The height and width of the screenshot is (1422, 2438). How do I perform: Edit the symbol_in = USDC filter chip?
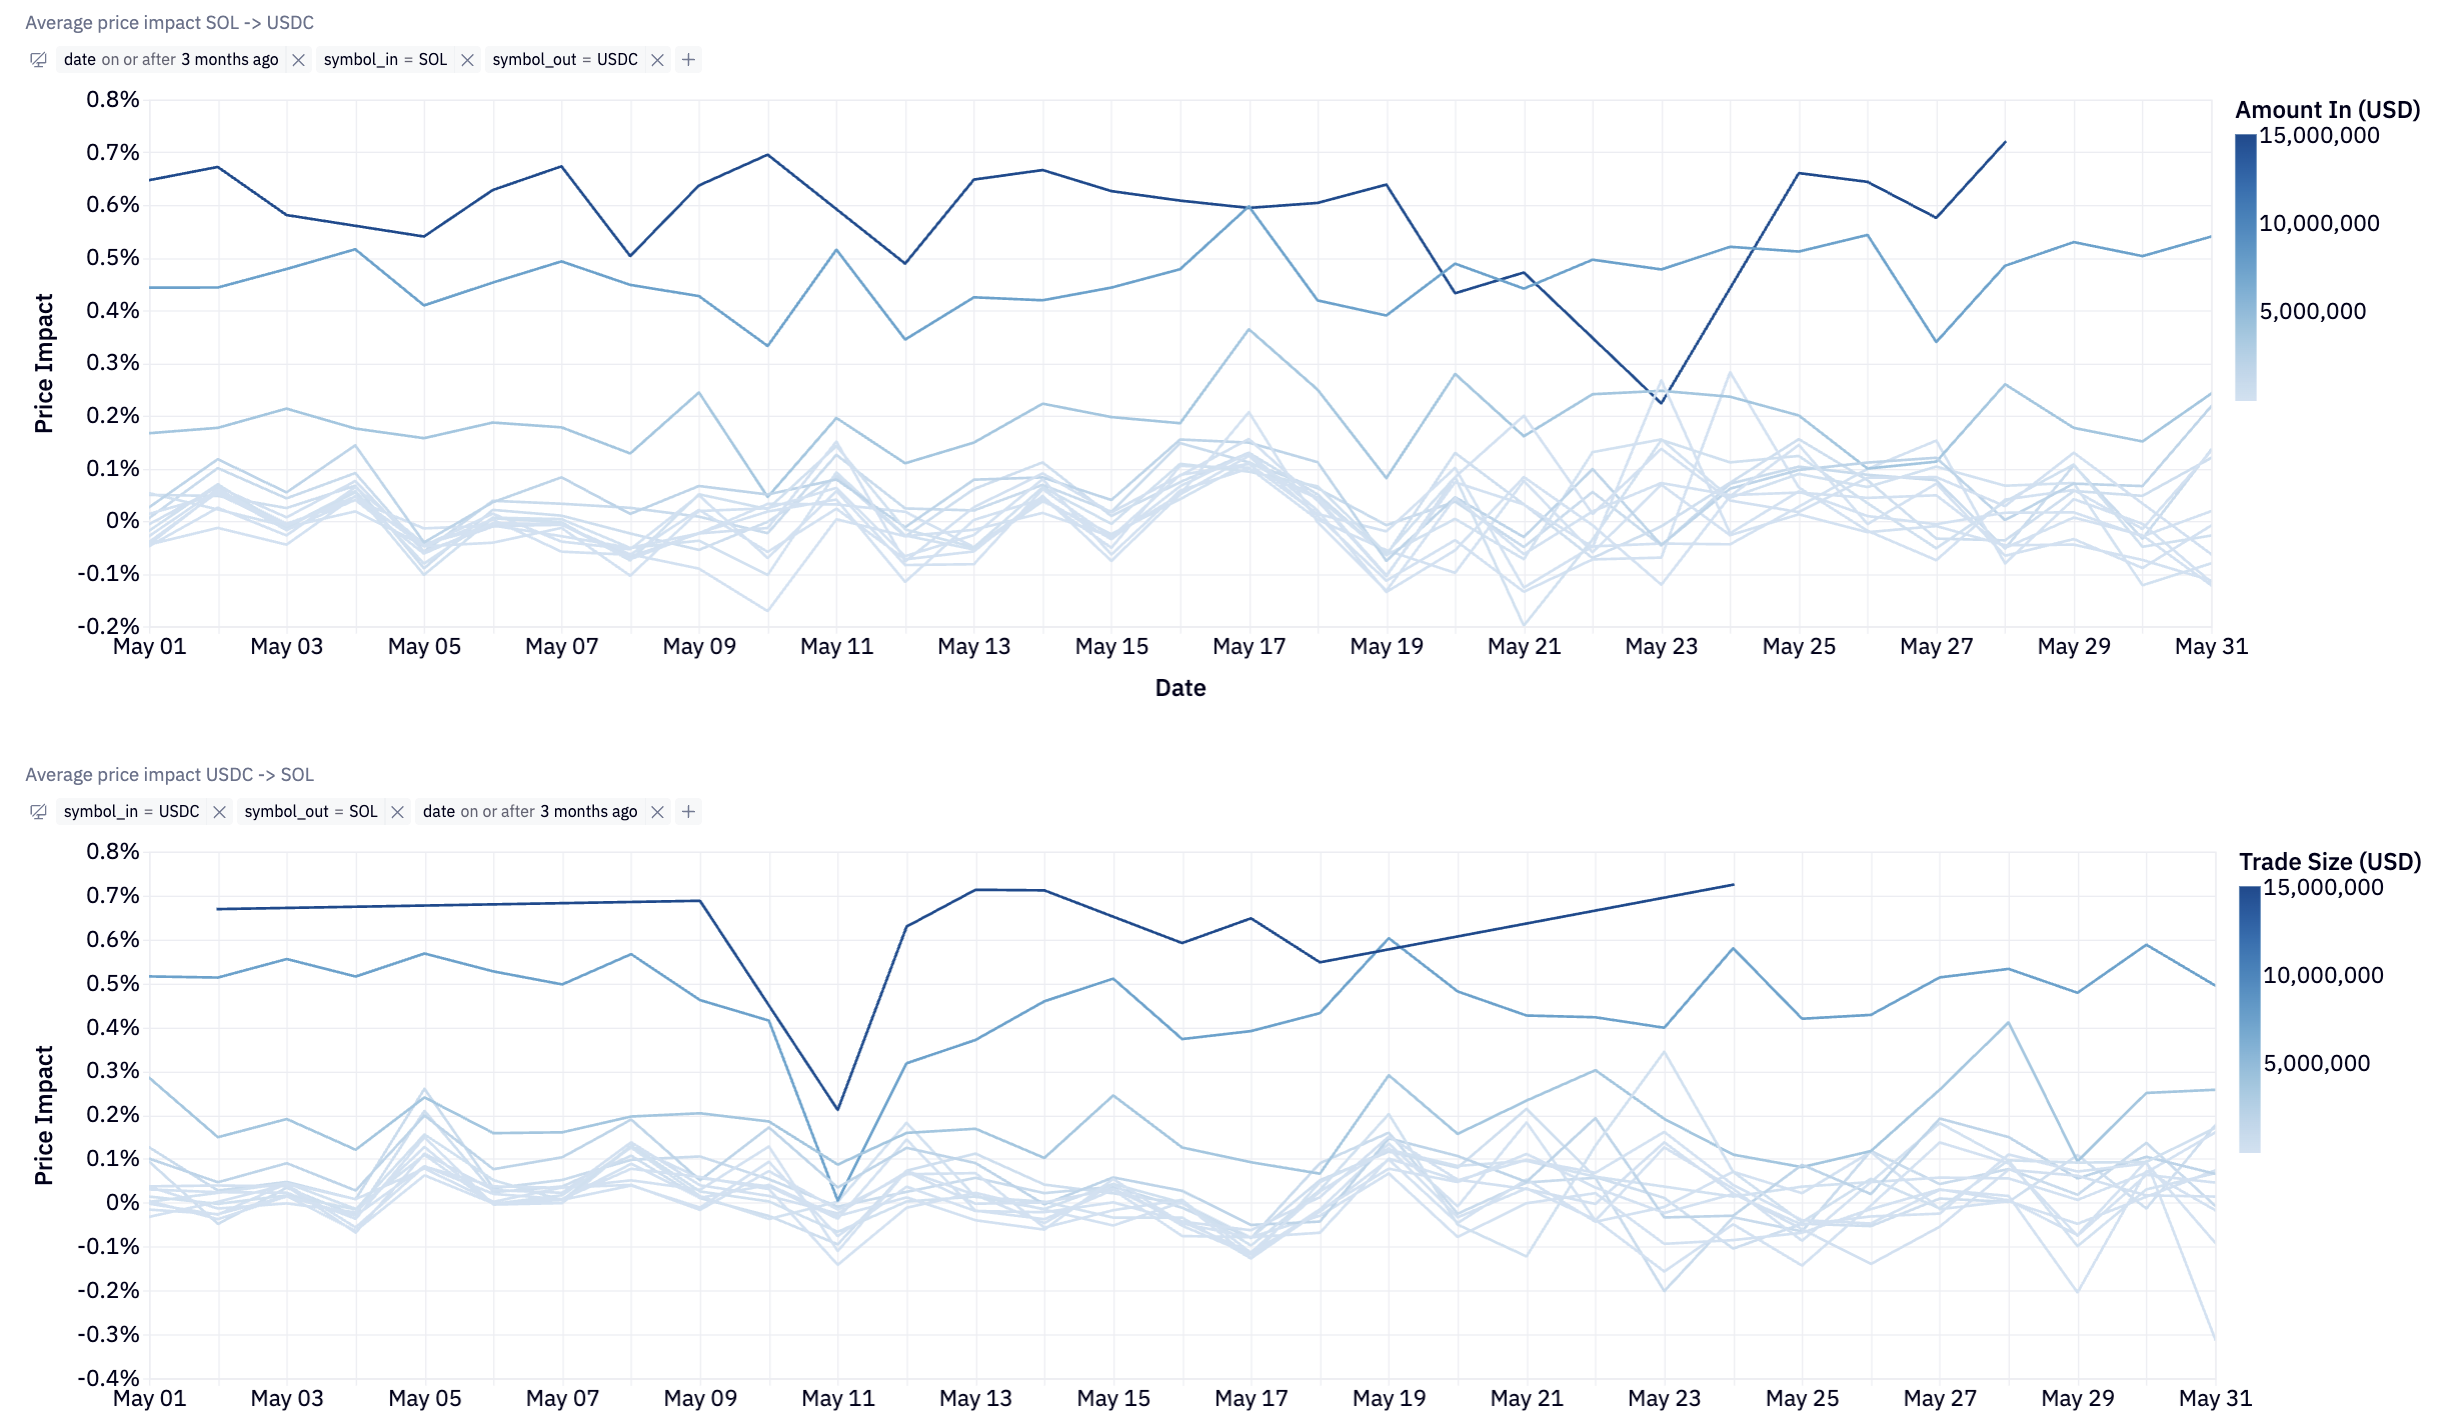(131, 812)
